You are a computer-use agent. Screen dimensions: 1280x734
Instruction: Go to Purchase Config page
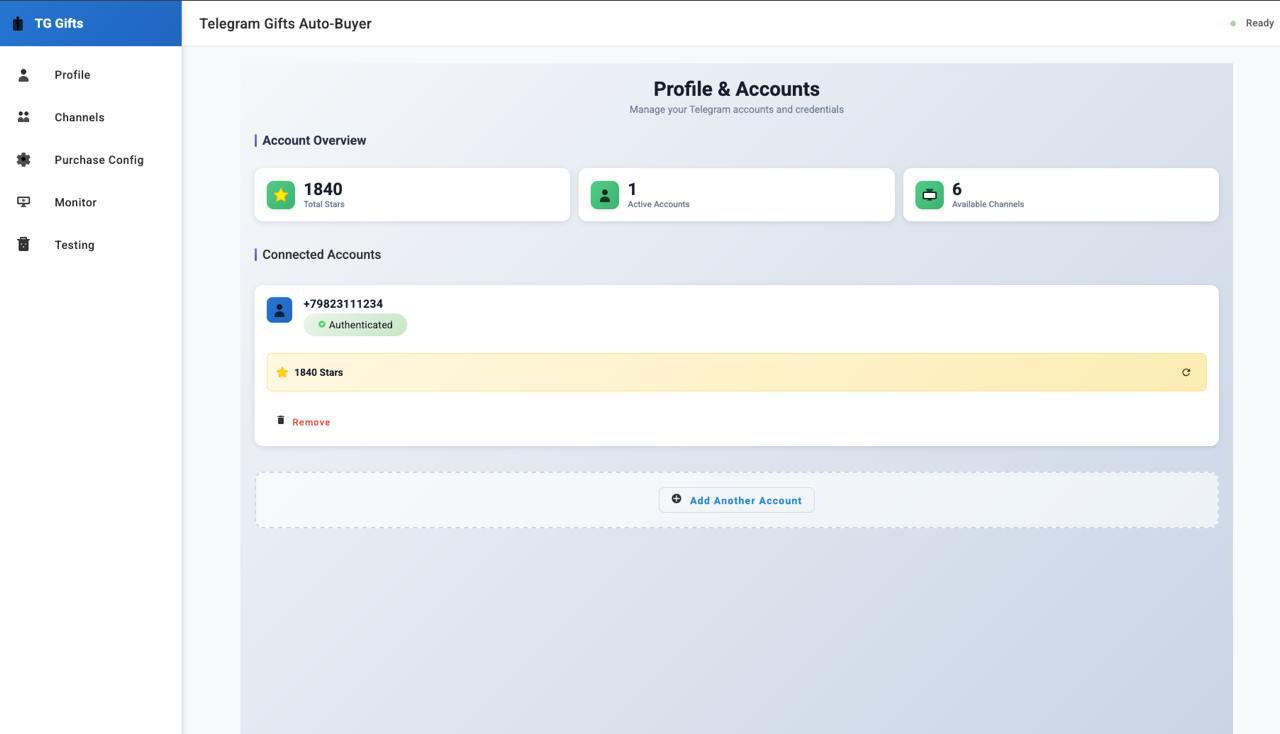pyautogui.click(x=91, y=160)
